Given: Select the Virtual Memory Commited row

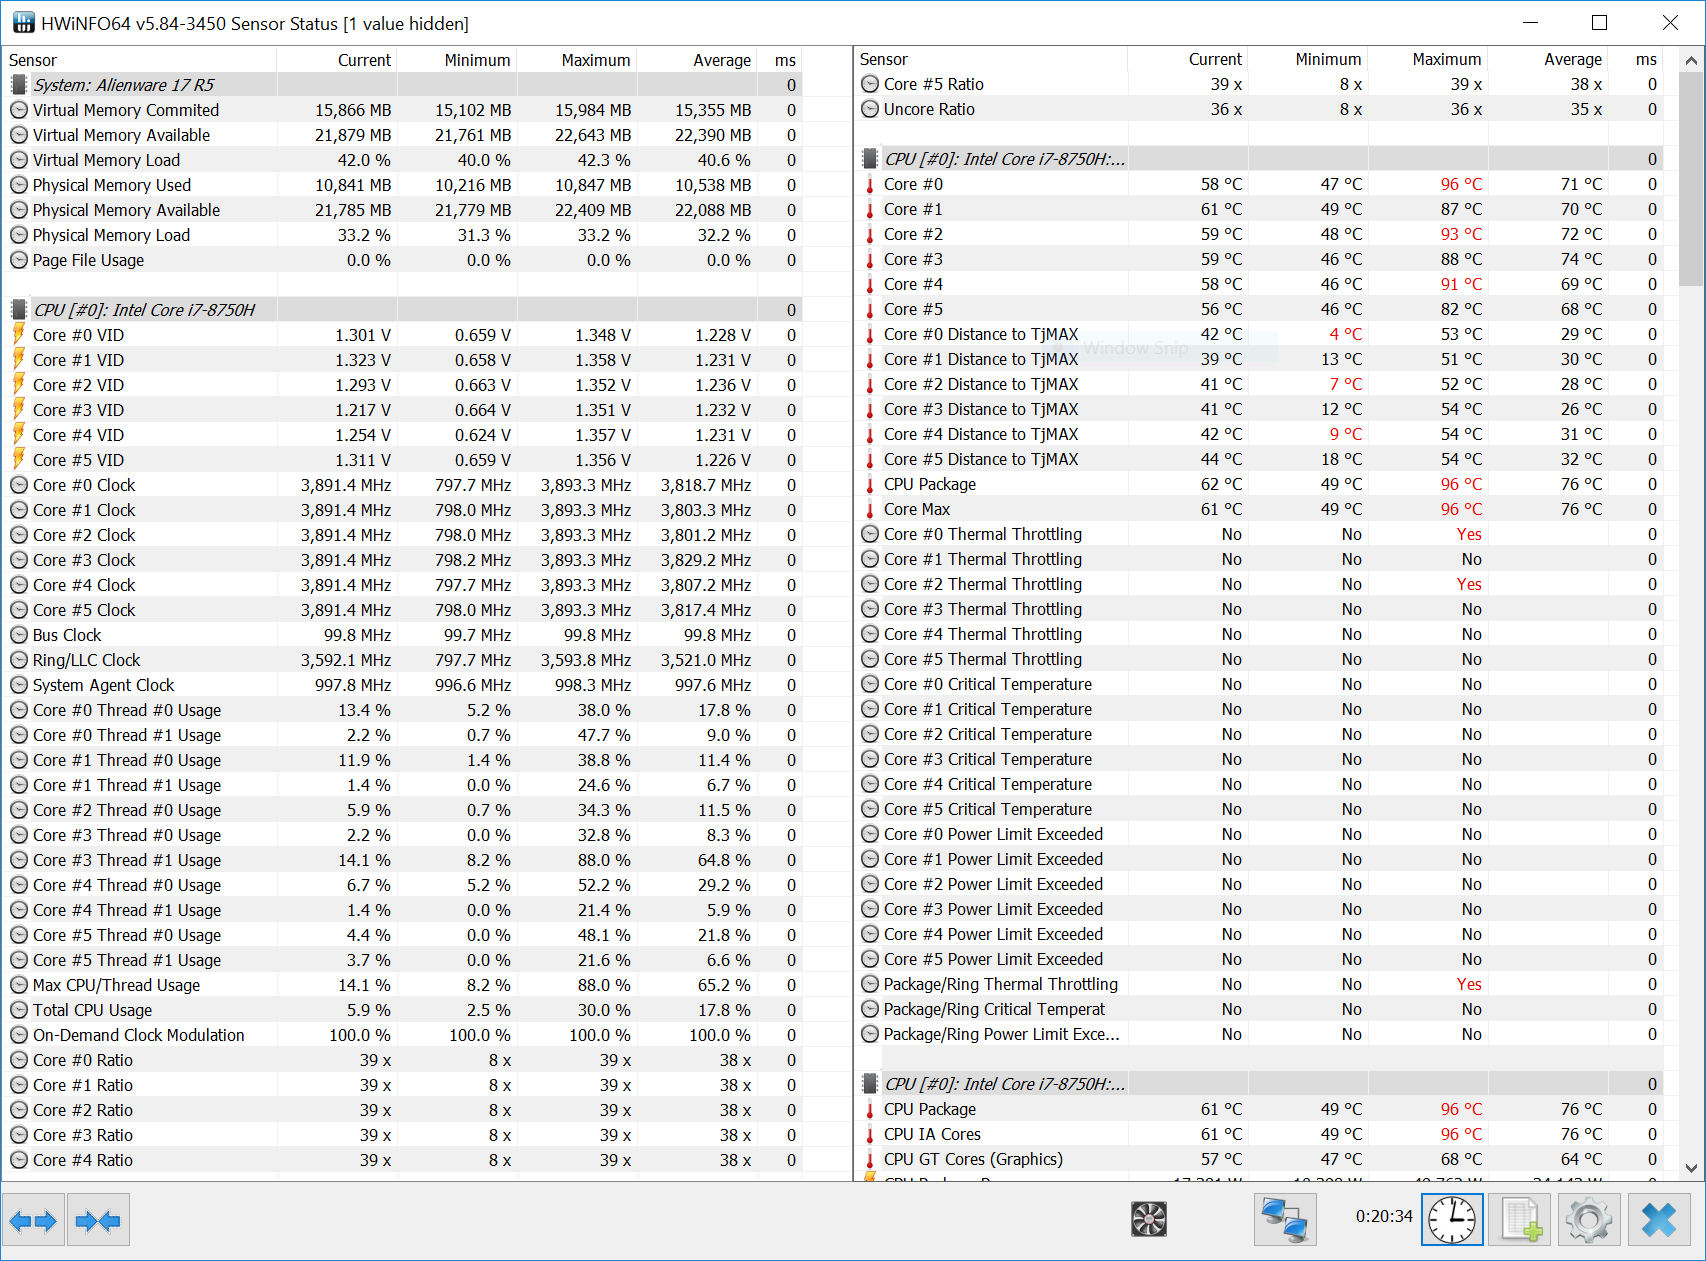Looking at the screenshot, I should pyautogui.click(x=403, y=110).
